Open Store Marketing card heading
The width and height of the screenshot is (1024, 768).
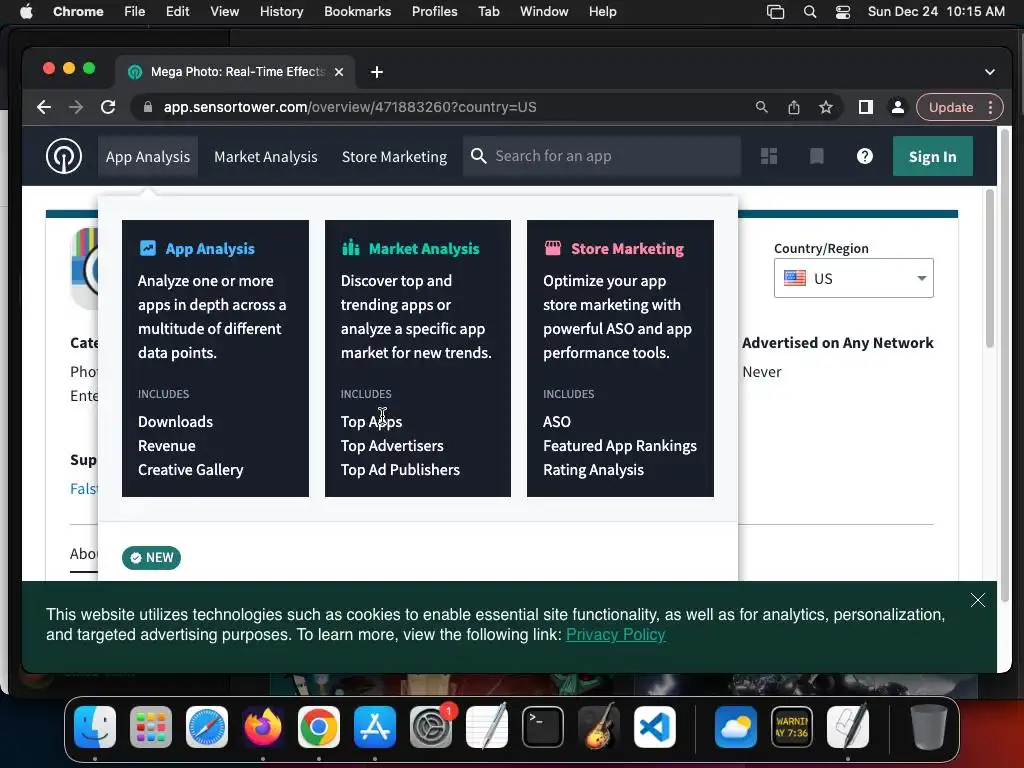(x=627, y=249)
